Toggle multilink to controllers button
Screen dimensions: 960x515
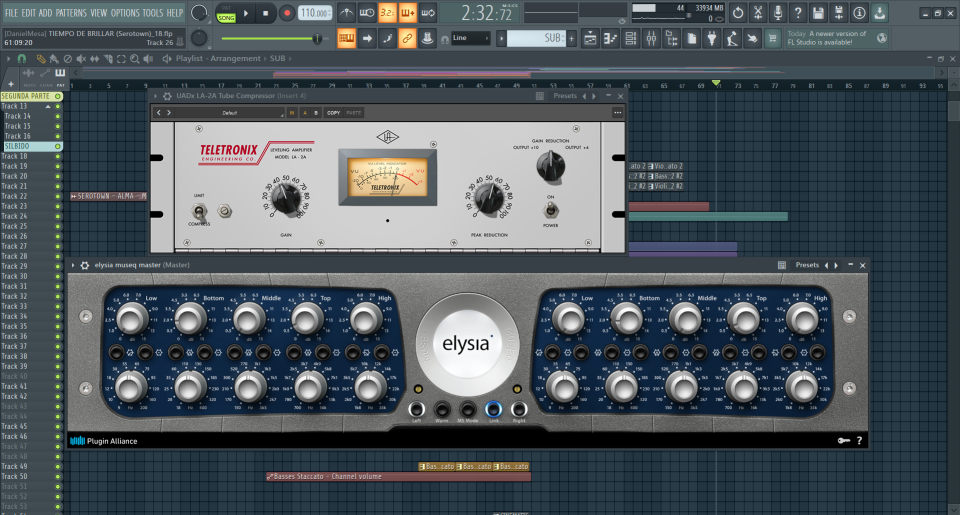pos(407,39)
